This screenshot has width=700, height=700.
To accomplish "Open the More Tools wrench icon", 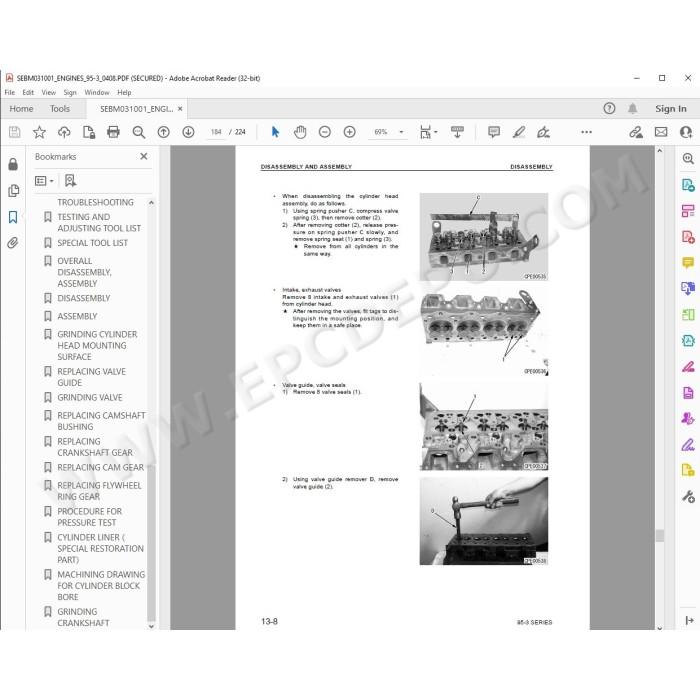I will (x=688, y=496).
